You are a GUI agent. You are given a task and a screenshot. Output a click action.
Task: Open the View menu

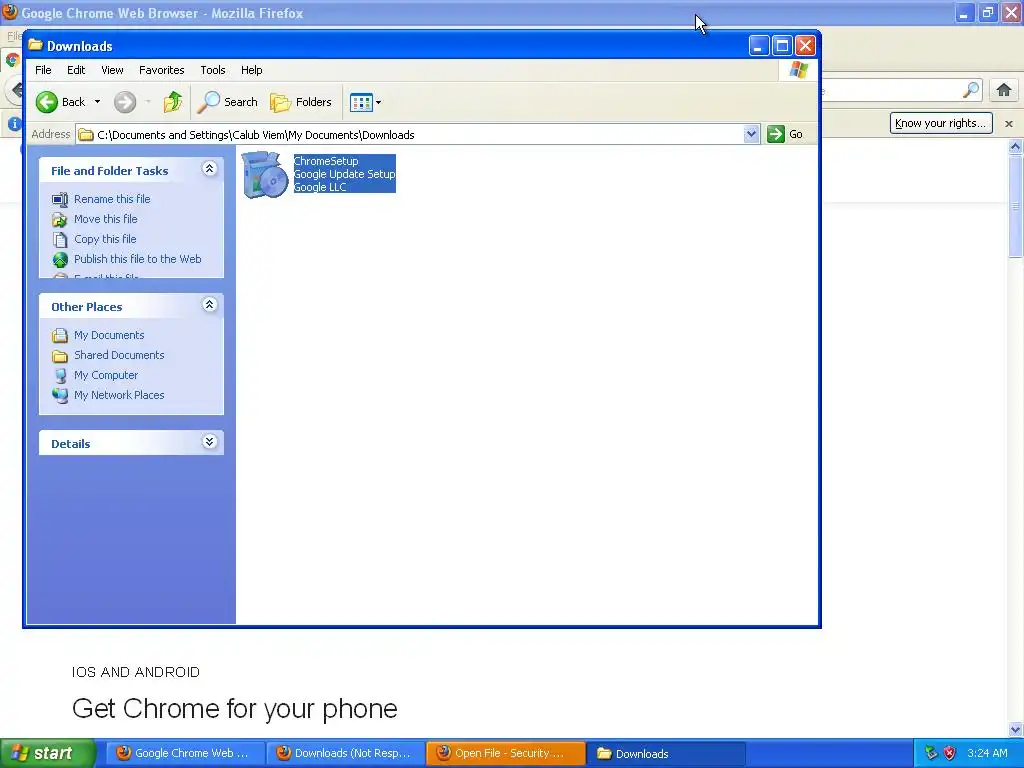112,70
